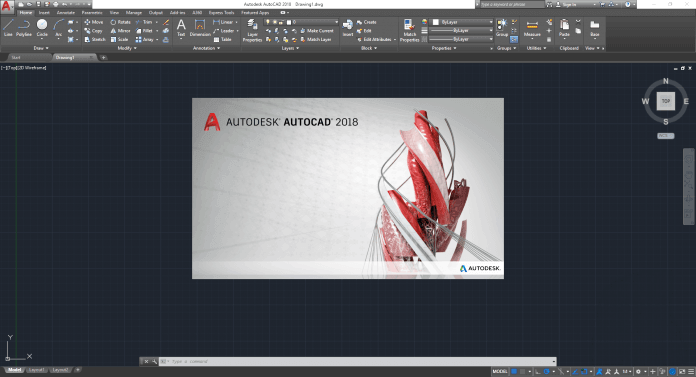
Task: Select the Circle tool
Action: coord(42,28)
